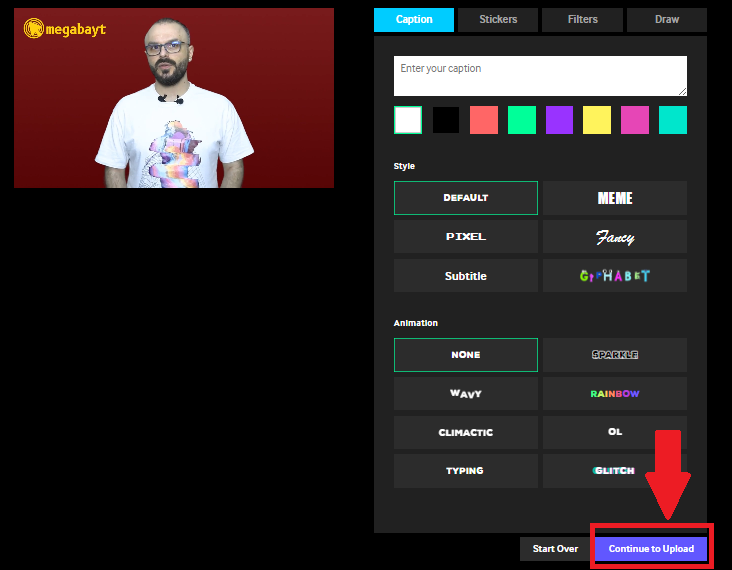Viewport: 732px width, 570px height.
Task: Choose the Pixel caption style
Action: (466, 237)
